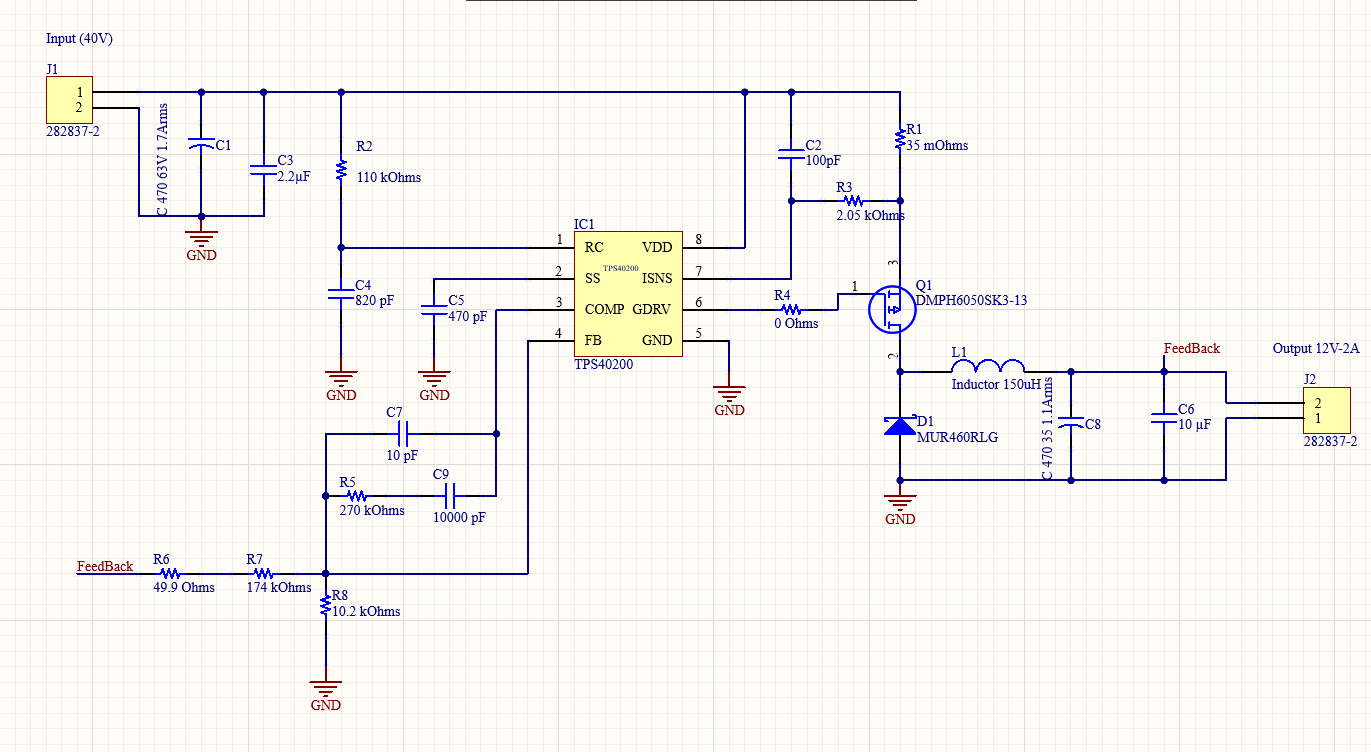Click the C1 polarized capacitor symbol
The image size is (1371, 752).
202,146
